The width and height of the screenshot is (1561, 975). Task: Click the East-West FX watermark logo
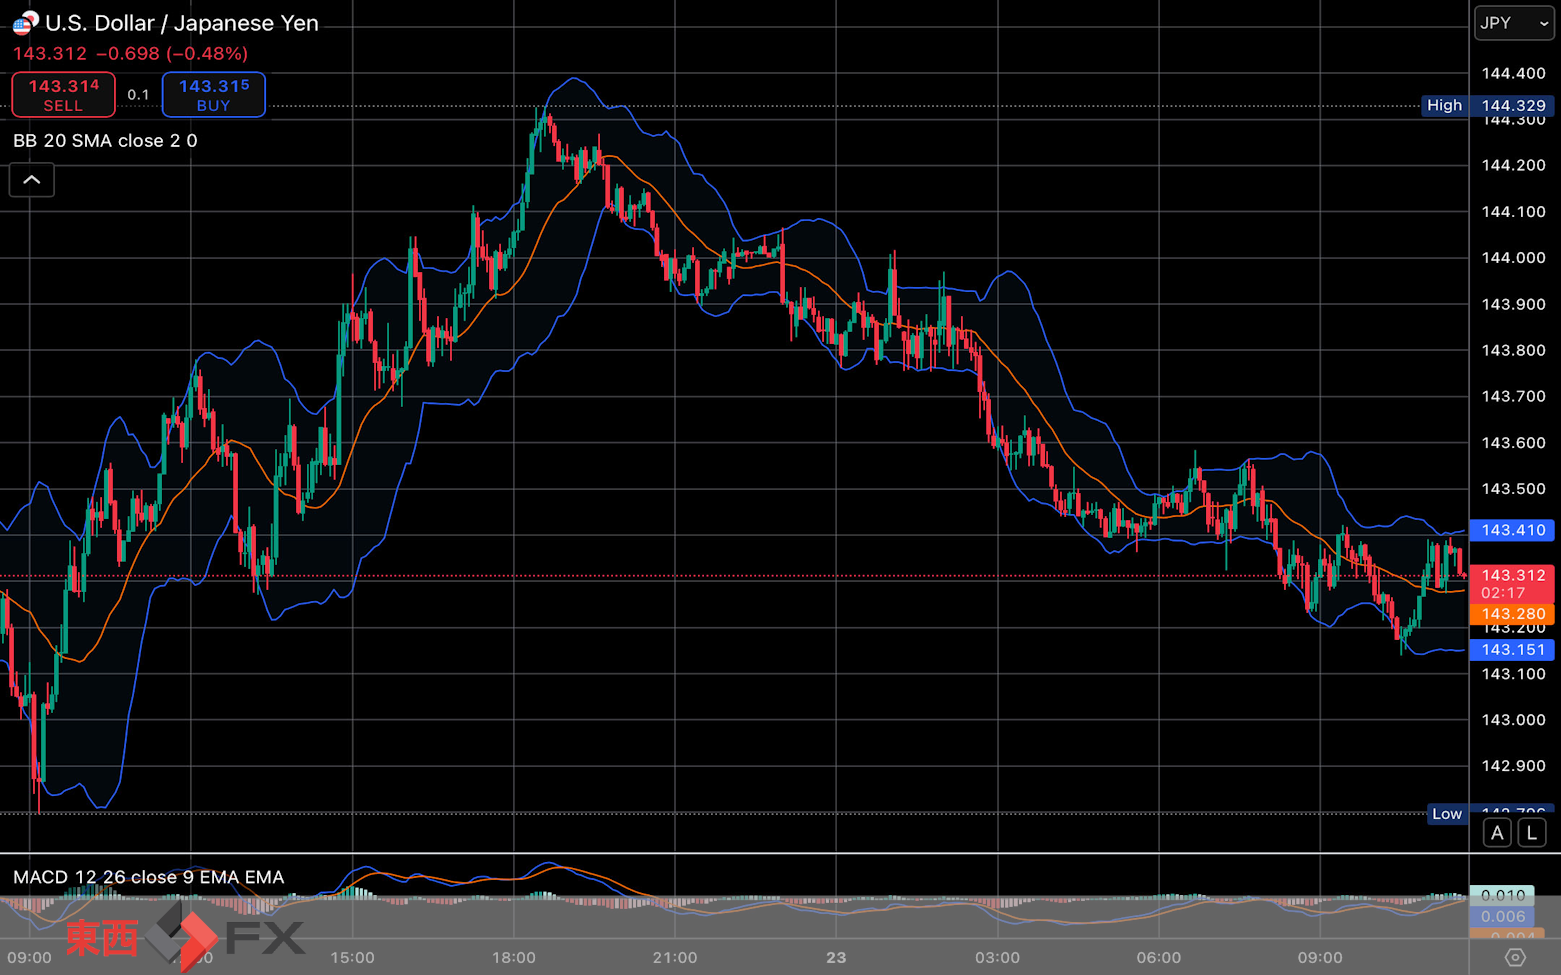point(185,937)
